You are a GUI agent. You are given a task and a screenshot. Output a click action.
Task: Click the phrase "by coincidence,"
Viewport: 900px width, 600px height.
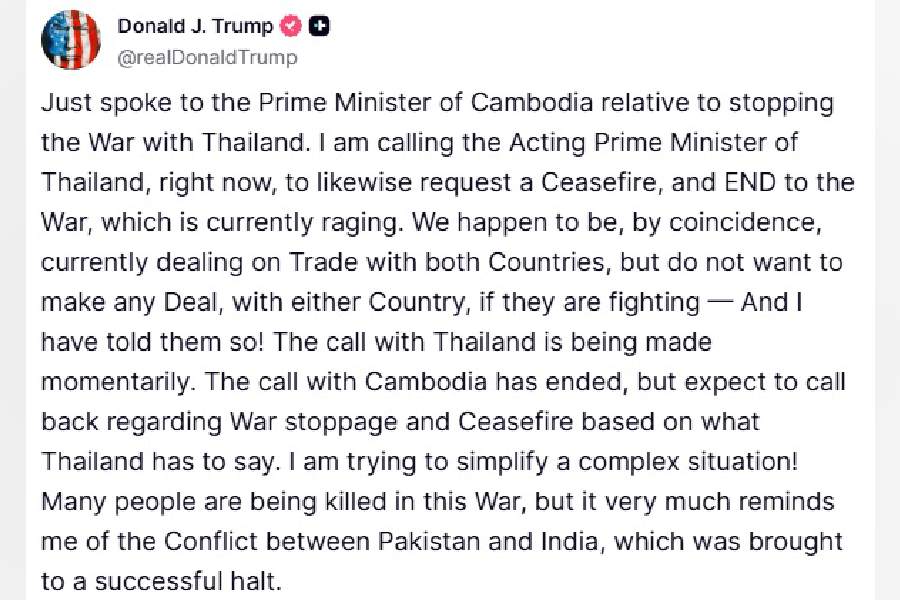727,223
